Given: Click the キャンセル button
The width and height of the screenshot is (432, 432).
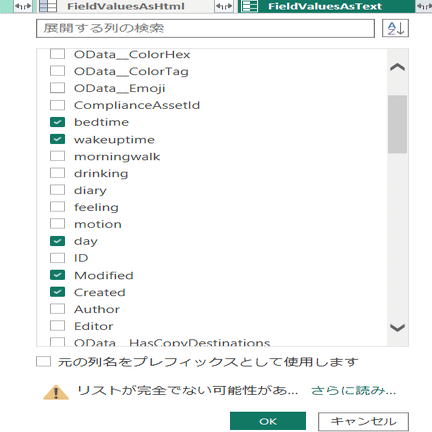Looking at the screenshot, I should tap(363, 421).
